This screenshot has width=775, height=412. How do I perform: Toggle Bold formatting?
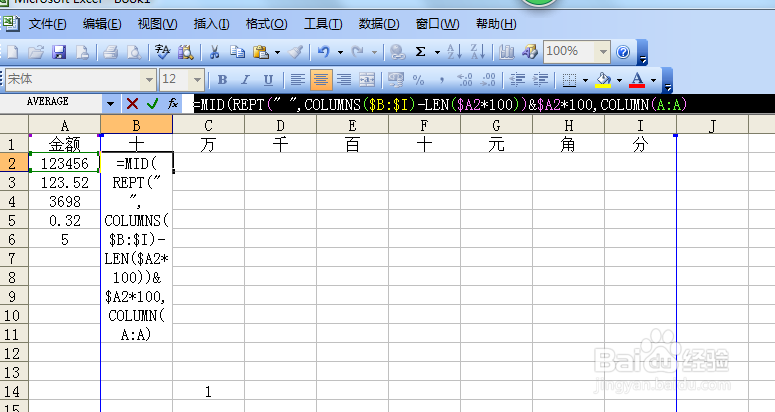(x=222, y=80)
